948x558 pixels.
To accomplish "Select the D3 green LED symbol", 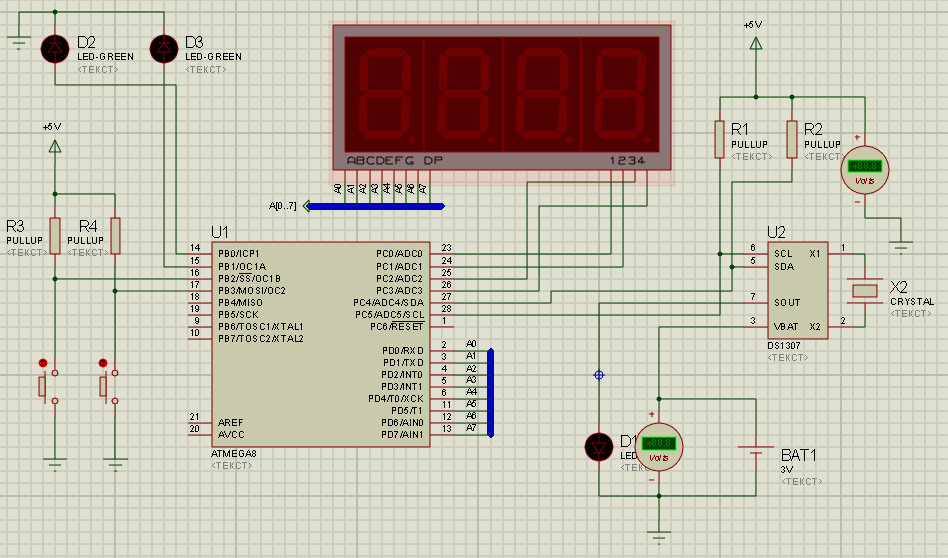I will coord(163,48).
